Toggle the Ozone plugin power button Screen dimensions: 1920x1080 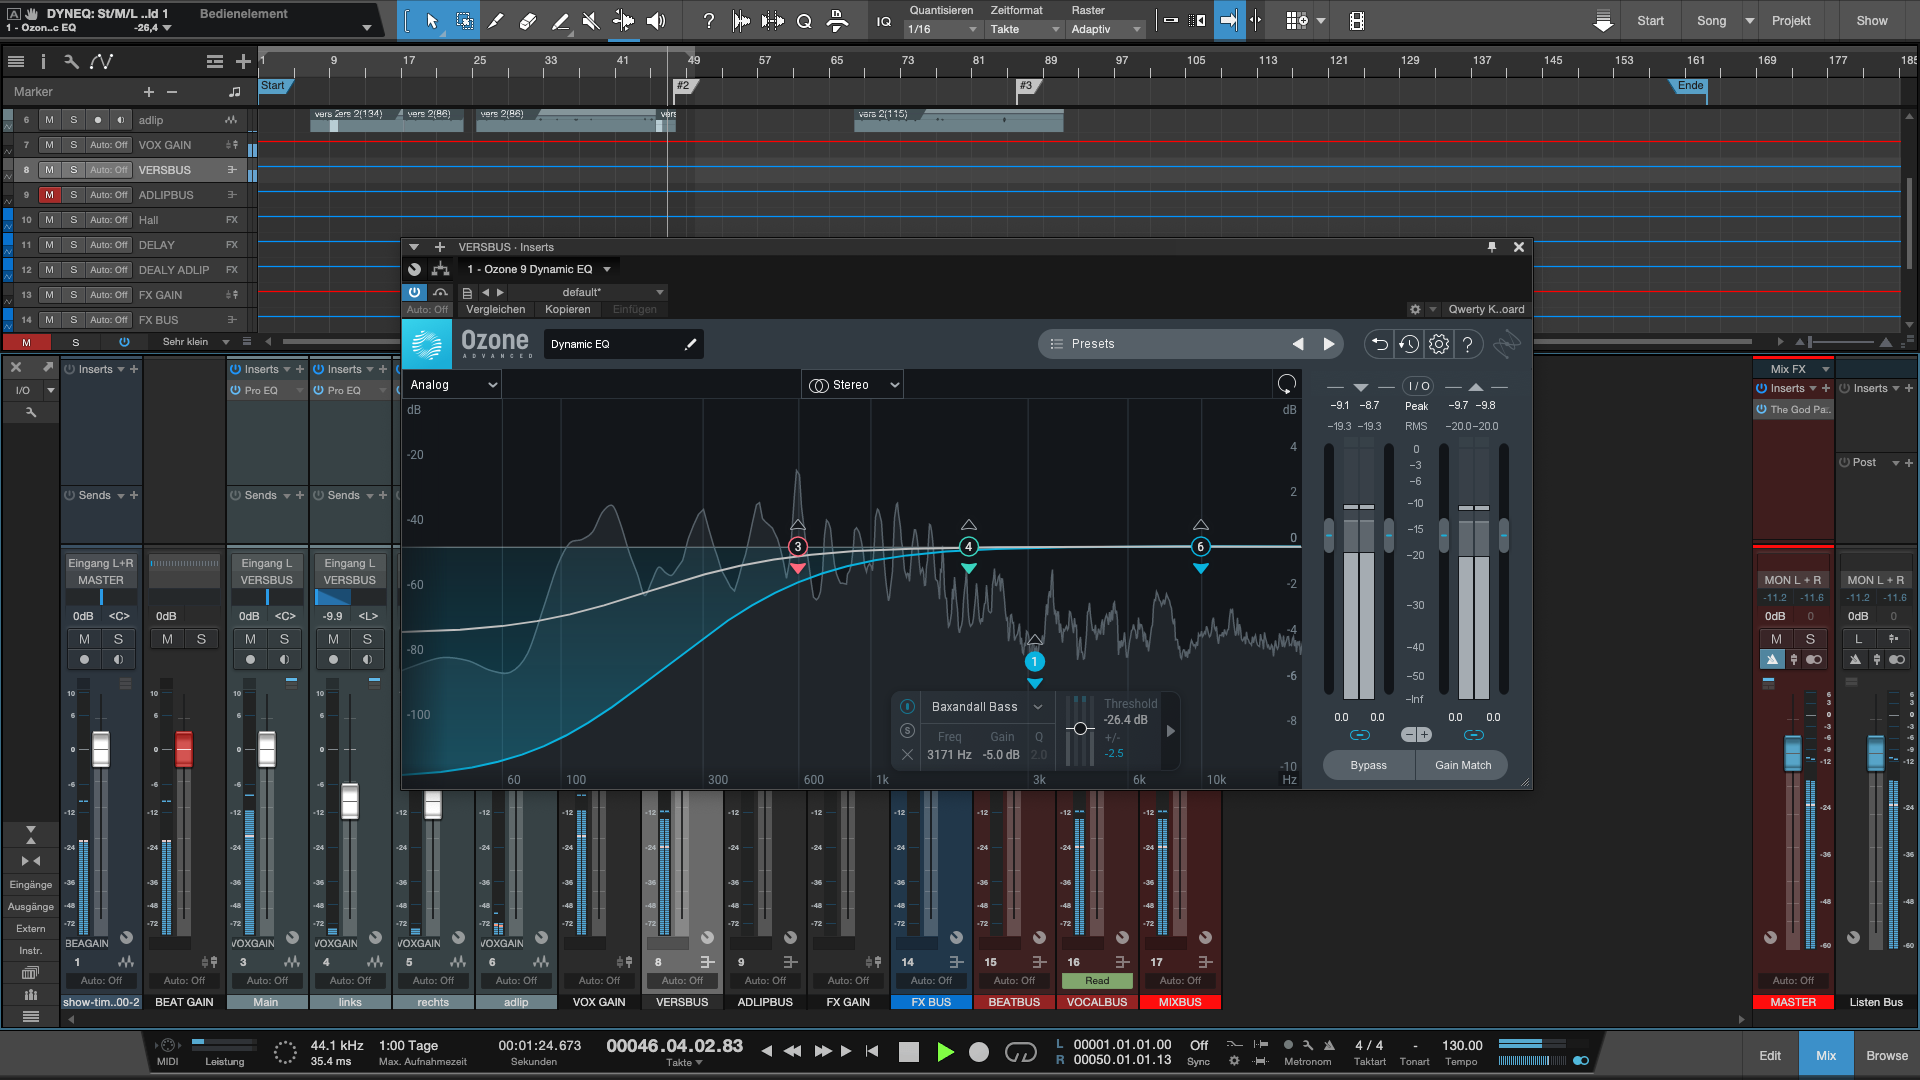(x=414, y=292)
